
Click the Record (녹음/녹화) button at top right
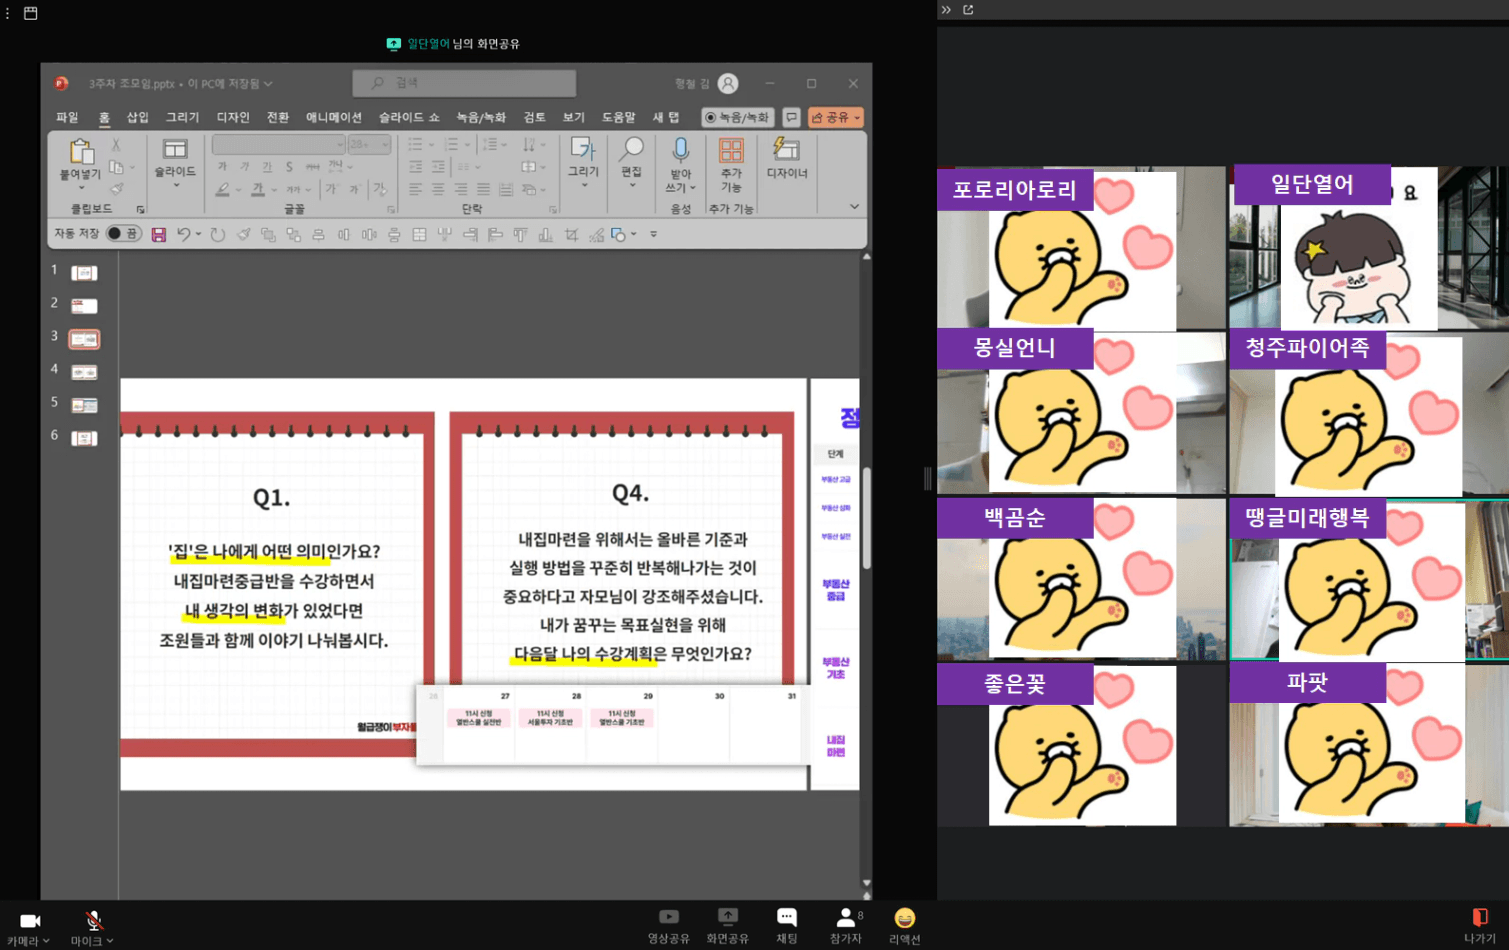737,118
